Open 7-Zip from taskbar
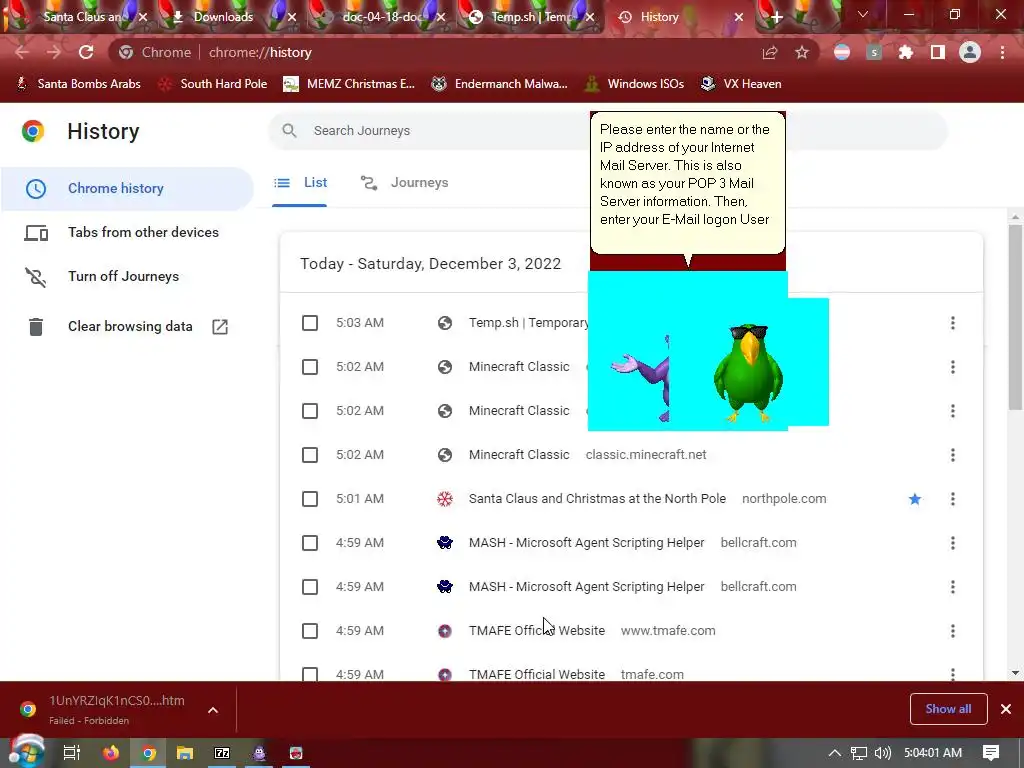Viewport: 1024px width, 768px height. click(222, 753)
